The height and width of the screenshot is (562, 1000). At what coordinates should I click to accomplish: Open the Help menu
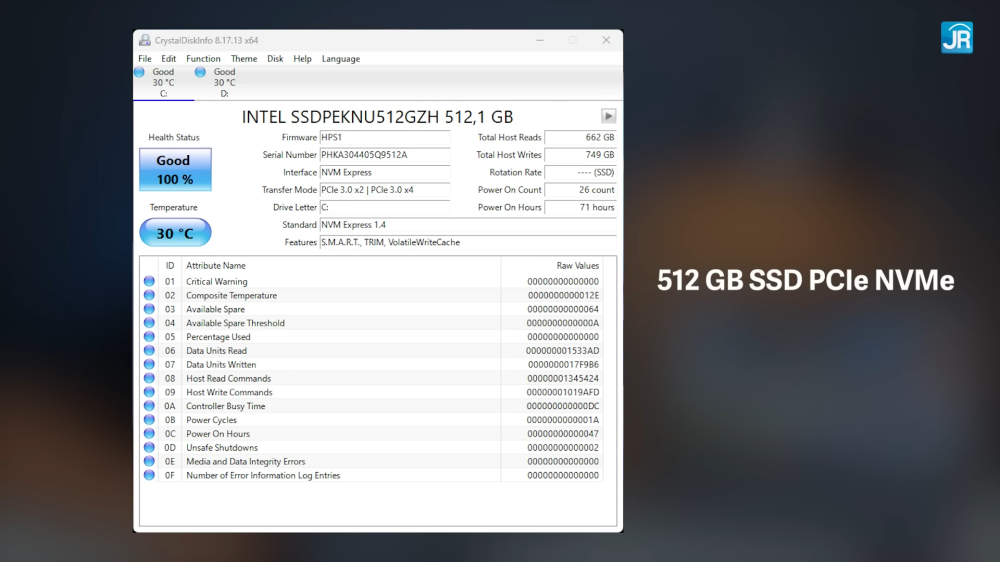click(302, 59)
